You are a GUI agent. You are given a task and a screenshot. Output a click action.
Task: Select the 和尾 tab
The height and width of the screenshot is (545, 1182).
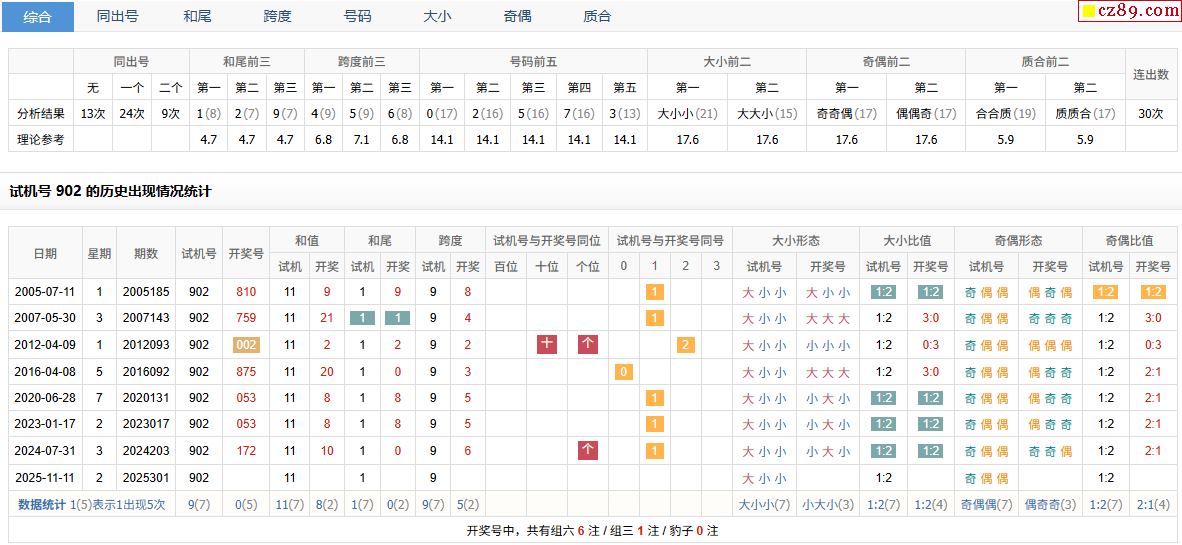[197, 16]
